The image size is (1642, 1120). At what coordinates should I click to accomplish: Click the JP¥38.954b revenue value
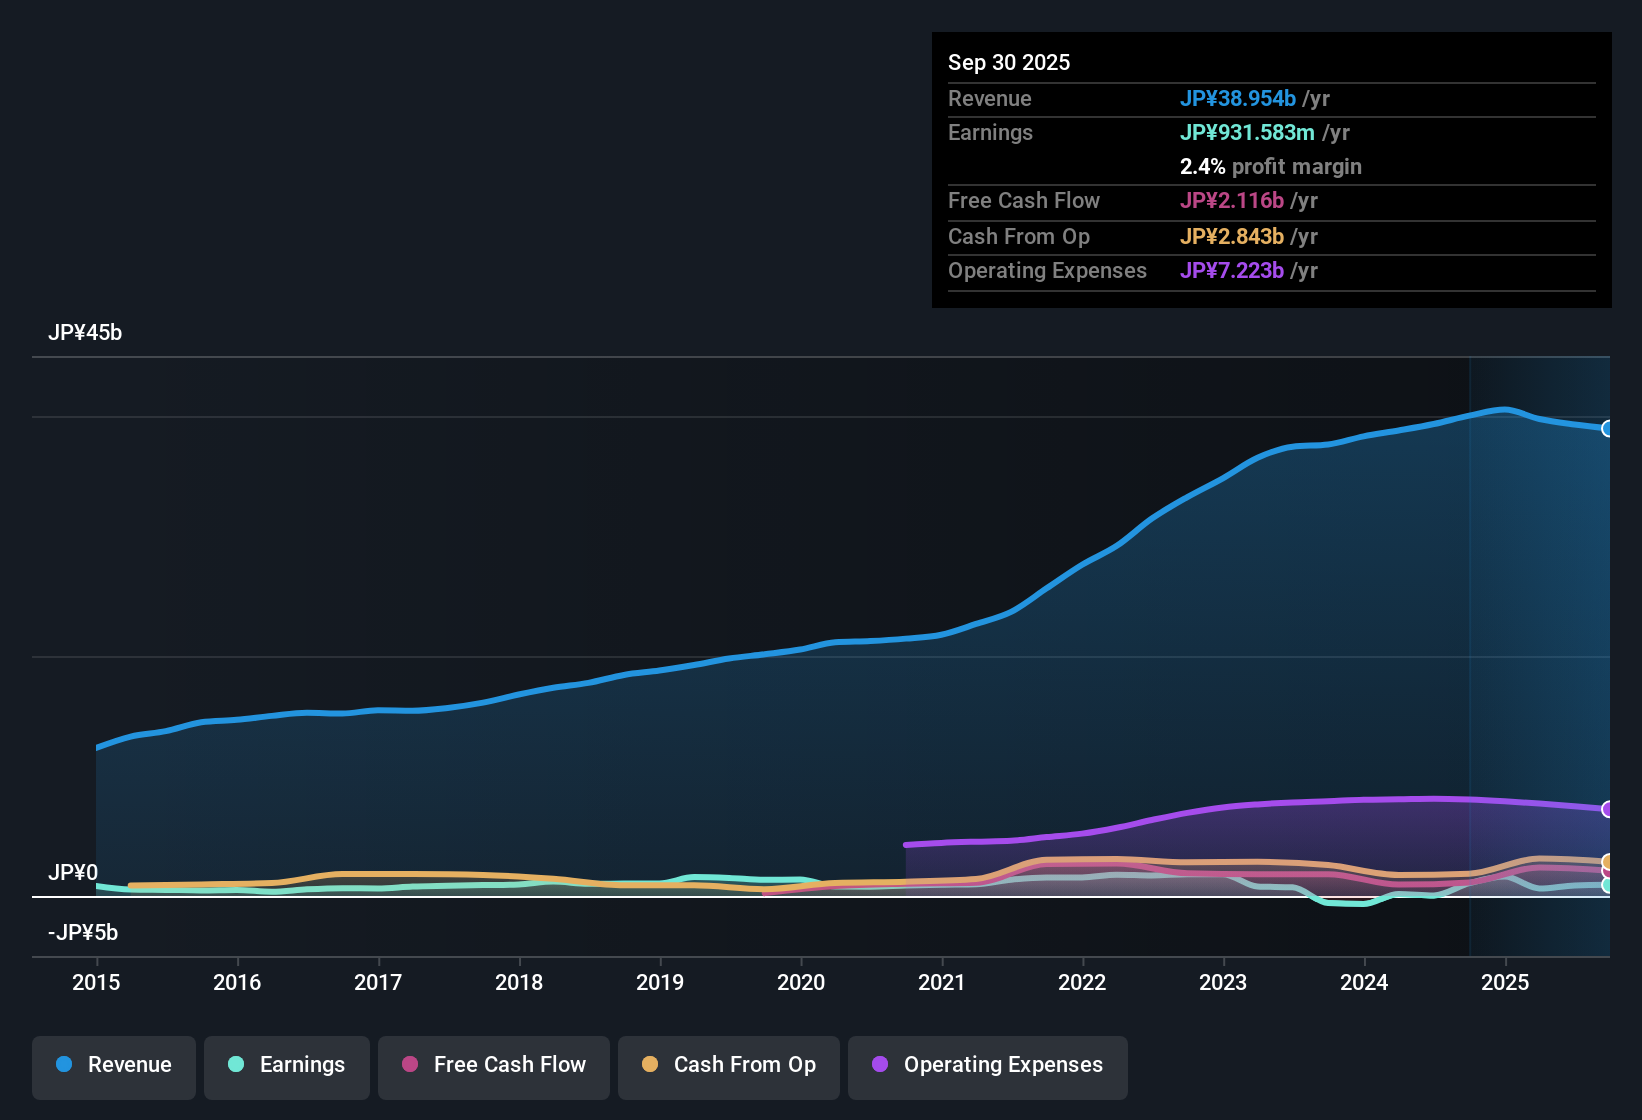[x=1238, y=99]
